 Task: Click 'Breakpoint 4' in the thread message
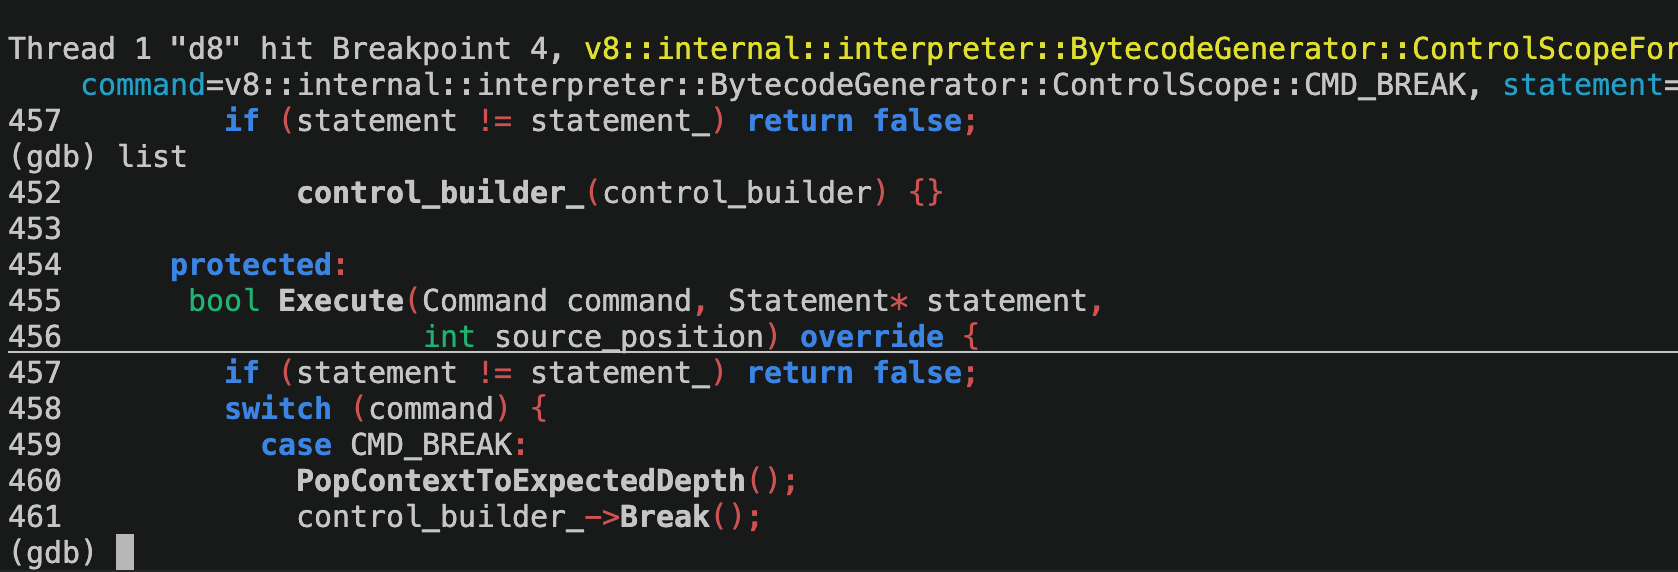pyautogui.click(x=440, y=49)
